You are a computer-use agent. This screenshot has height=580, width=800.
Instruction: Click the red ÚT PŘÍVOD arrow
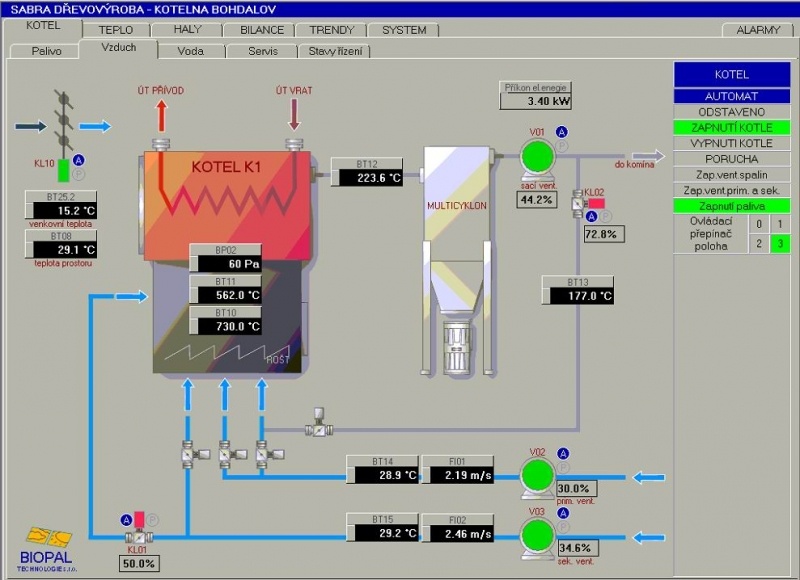pyautogui.click(x=161, y=116)
